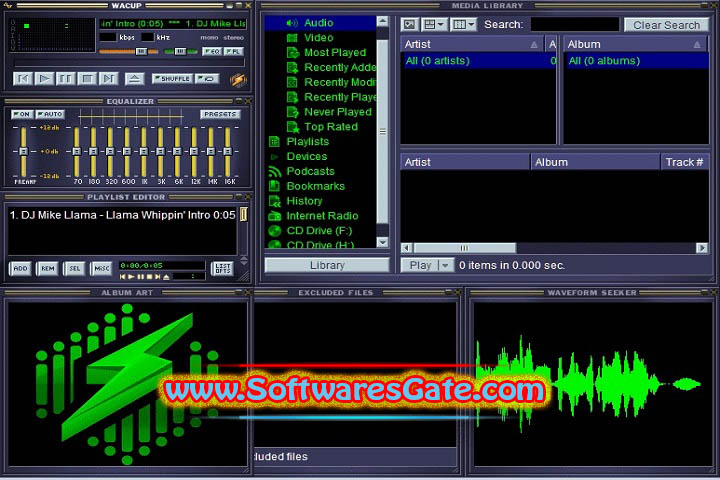Viewport: 720px width, 480px height.
Task: Open file with the Eject button
Action: [x=134, y=79]
